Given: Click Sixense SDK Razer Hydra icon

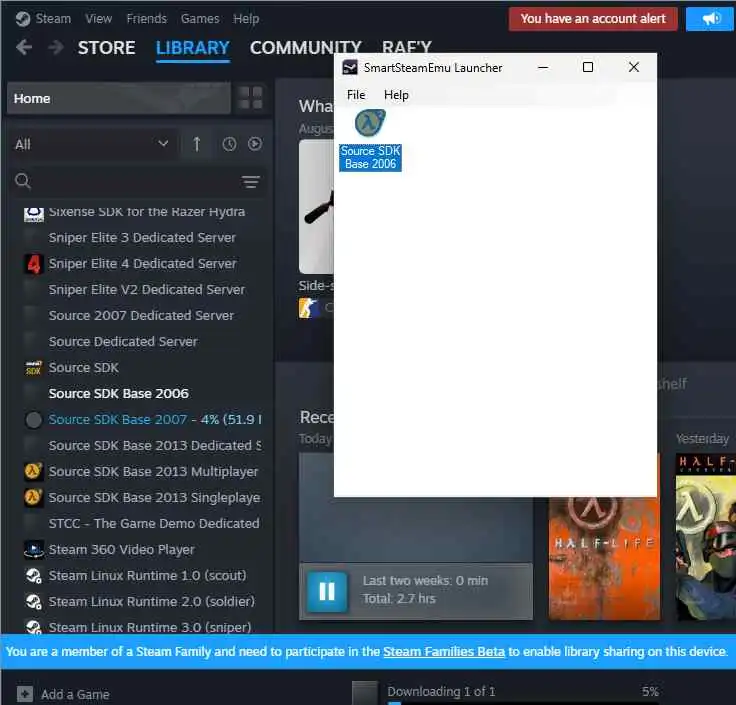Looking at the screenshot, I should click(34, 214).
